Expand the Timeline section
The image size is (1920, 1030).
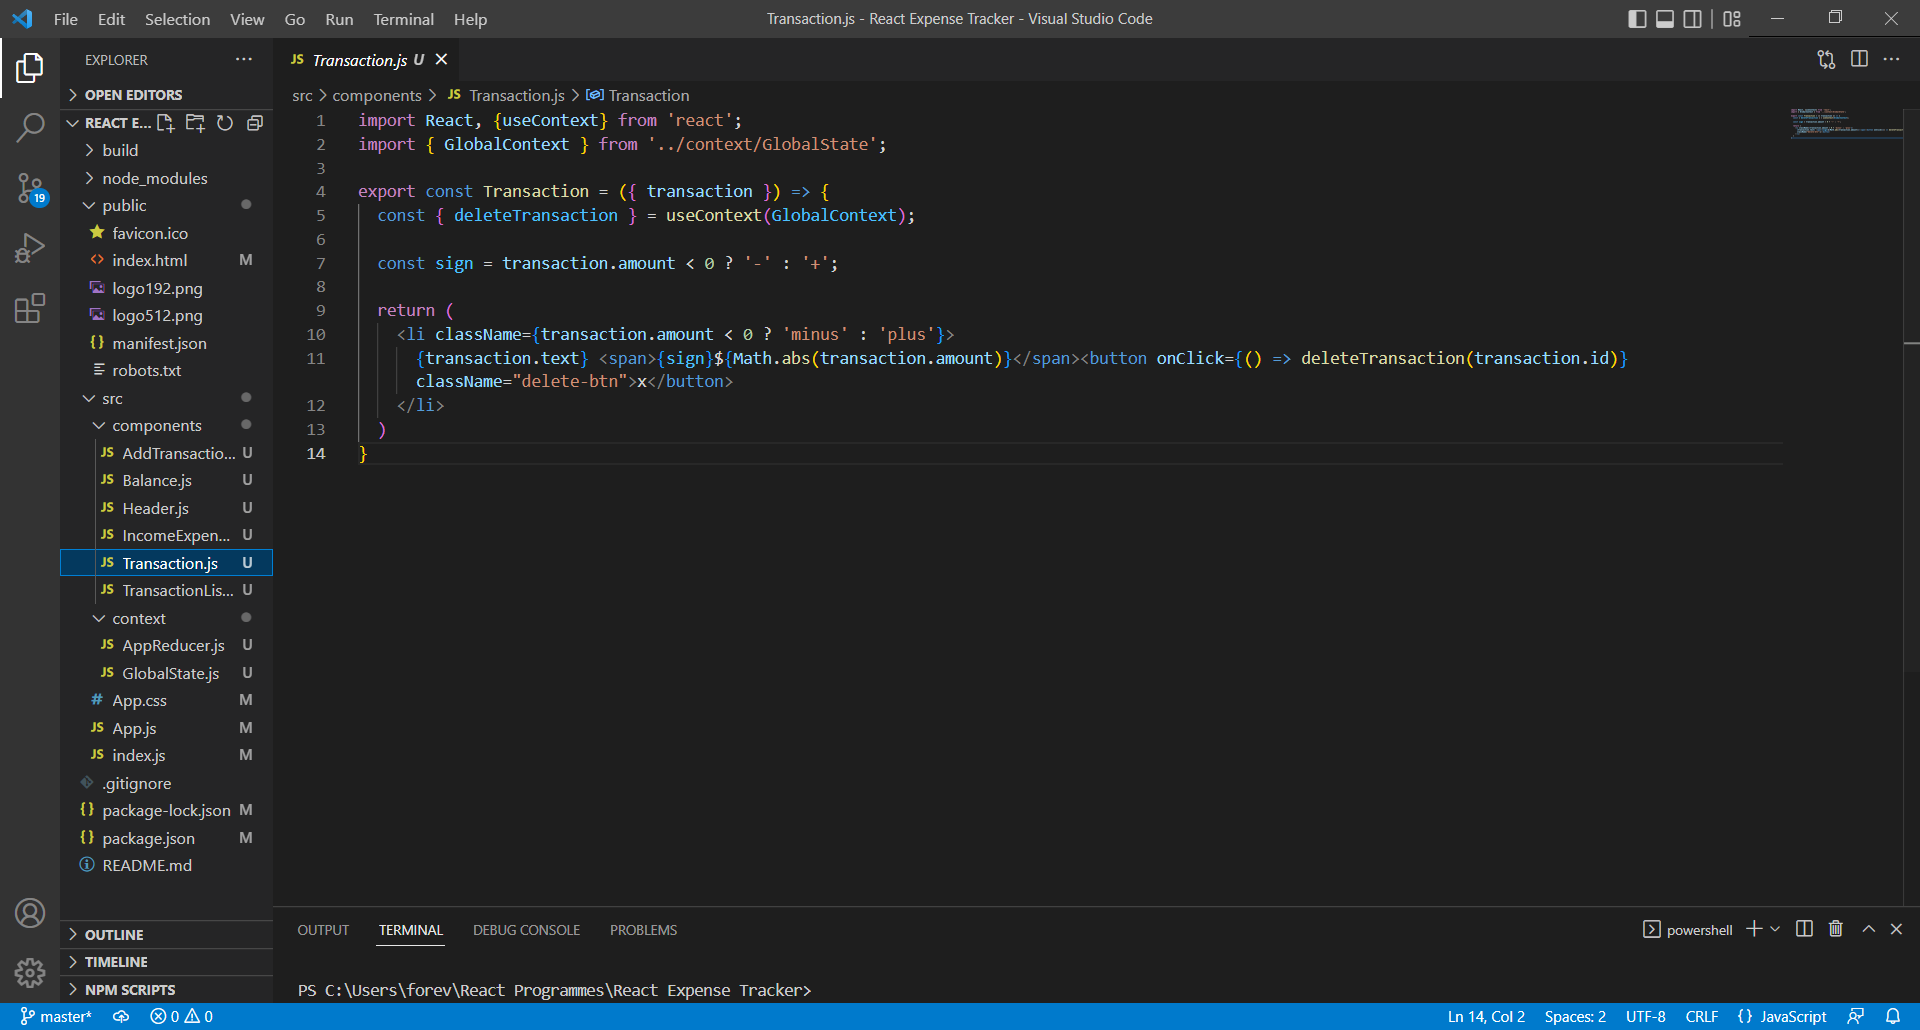[166, 962]
